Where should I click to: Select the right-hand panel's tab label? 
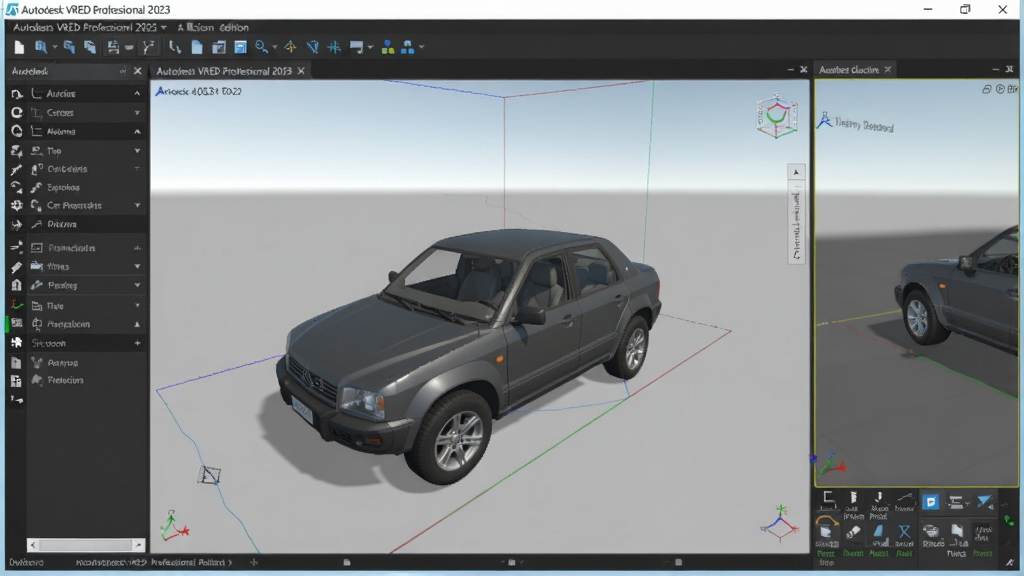(848, 70)
